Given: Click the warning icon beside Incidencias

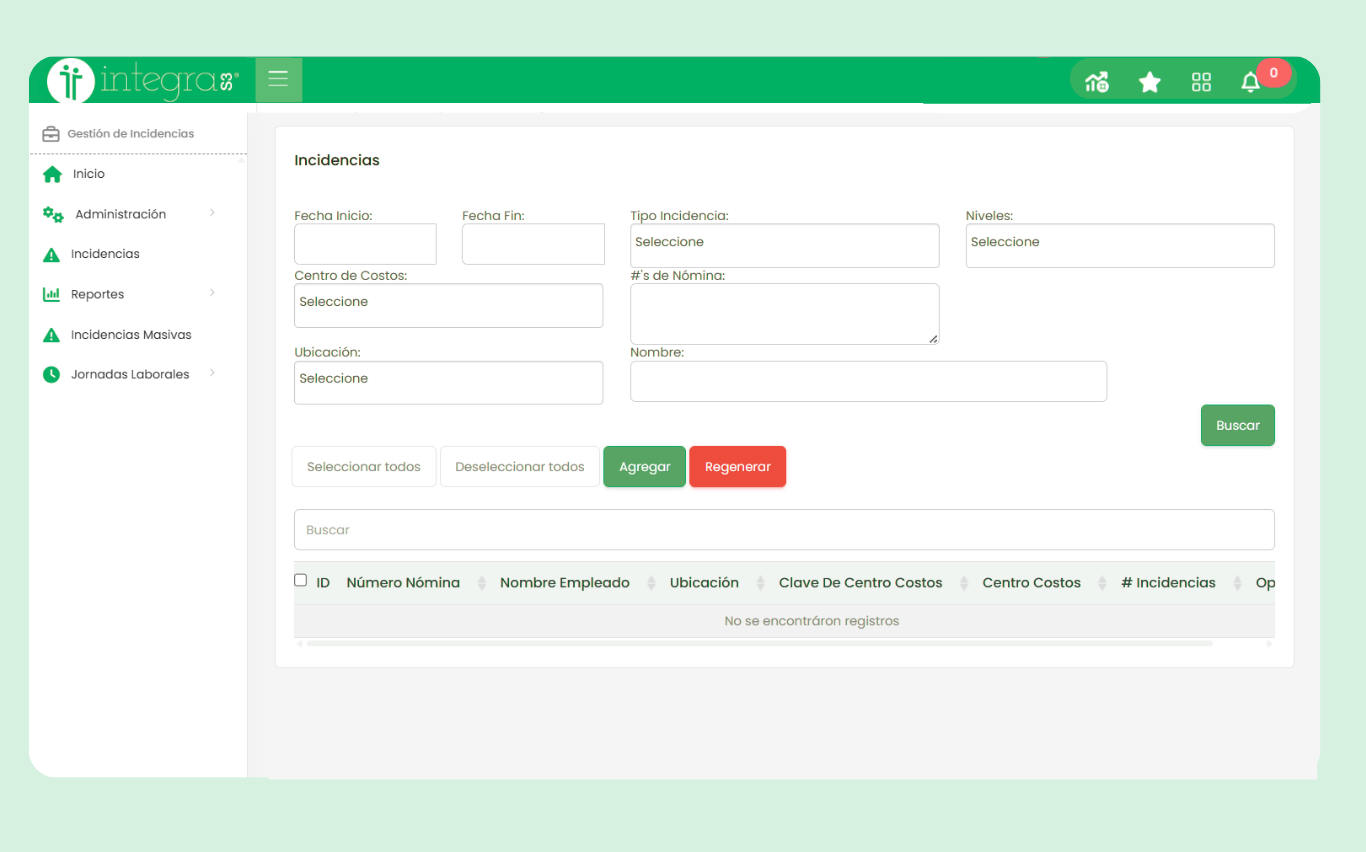Looking at the screenshot, I should pyautogui.click(x=51, y=255).
